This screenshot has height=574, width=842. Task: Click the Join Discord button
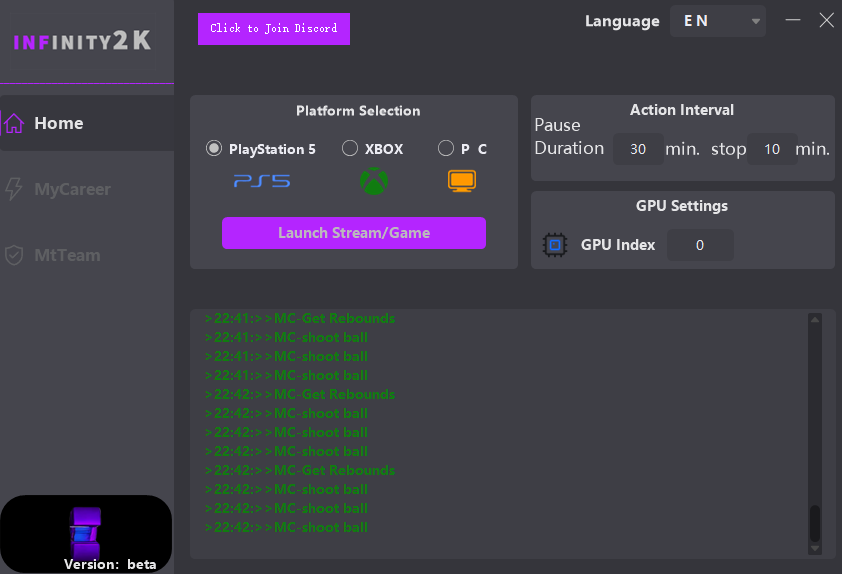coord(274,29)
